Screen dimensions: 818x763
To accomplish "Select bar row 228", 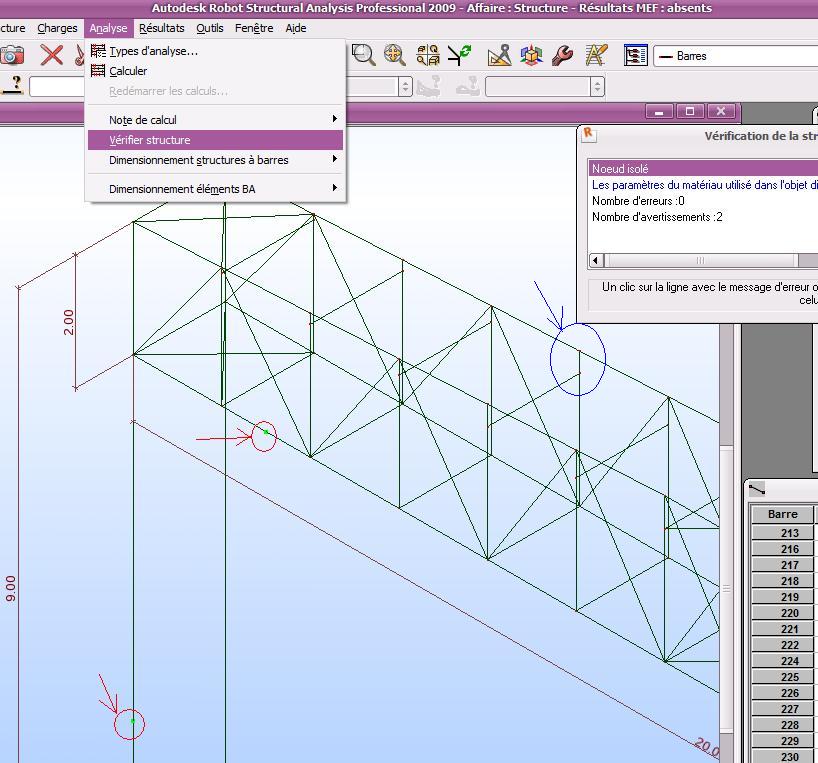I will pos(783,725).
